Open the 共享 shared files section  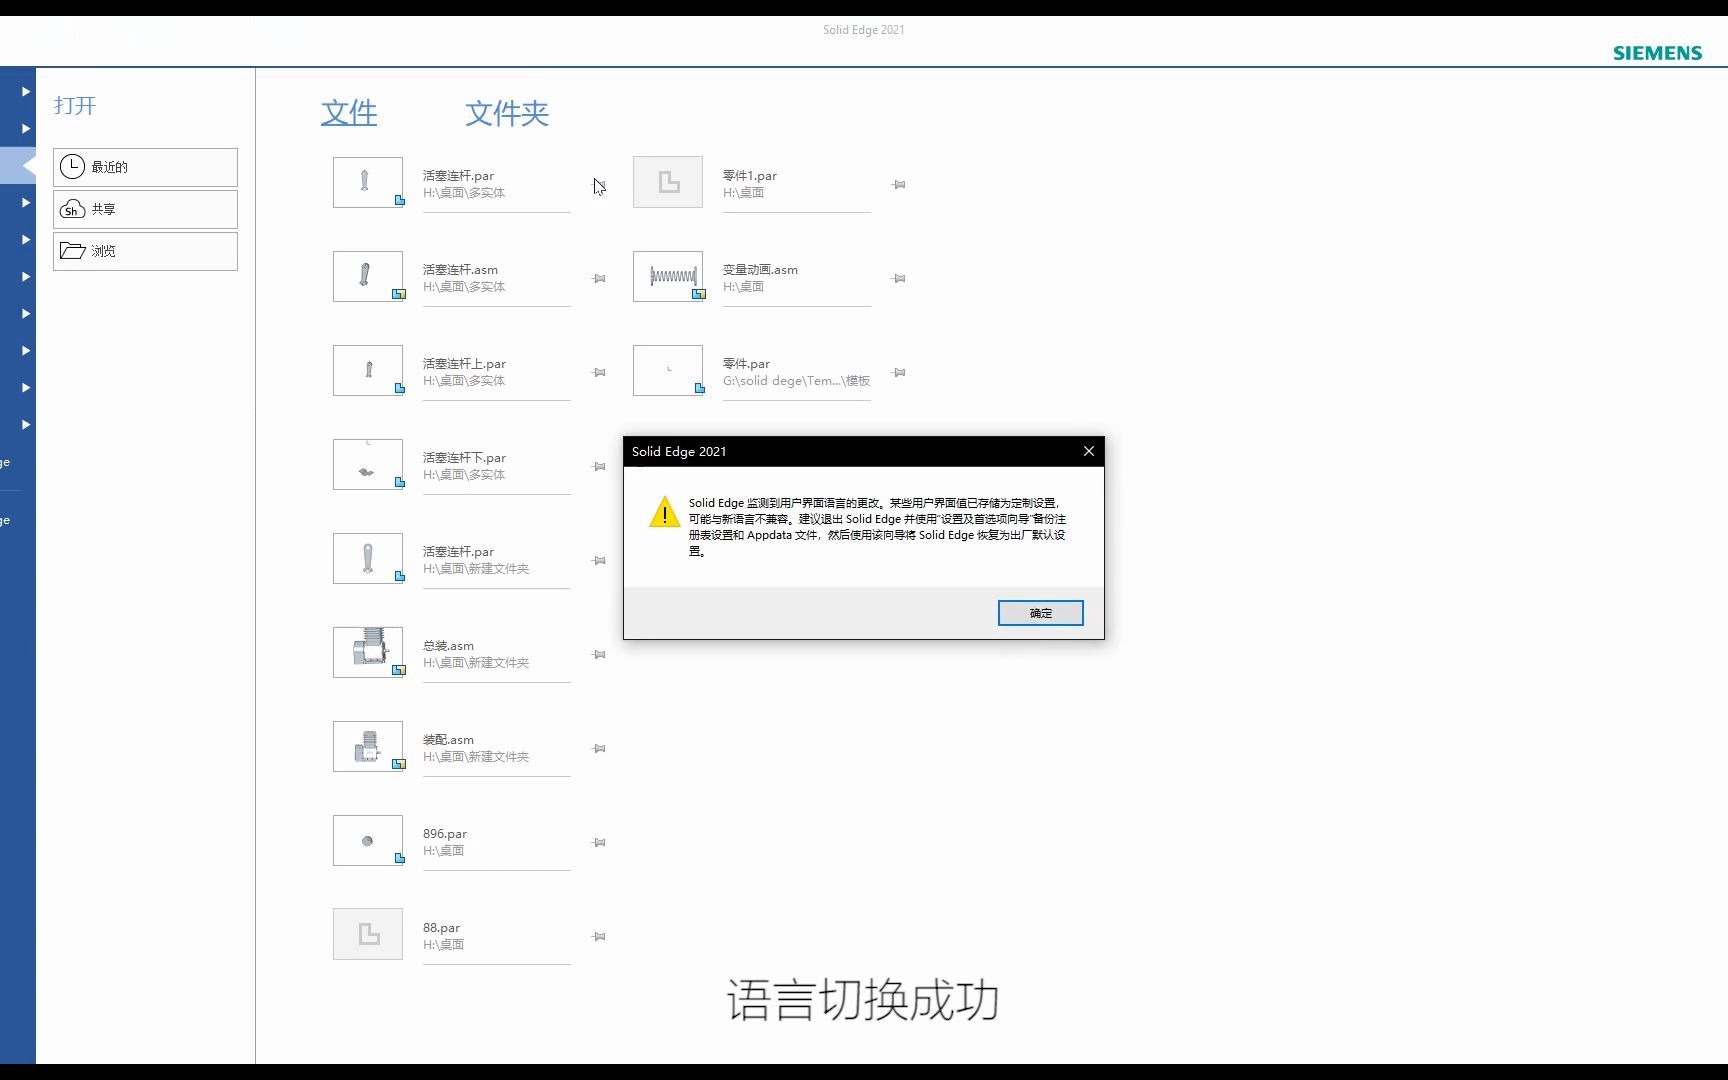145,209
